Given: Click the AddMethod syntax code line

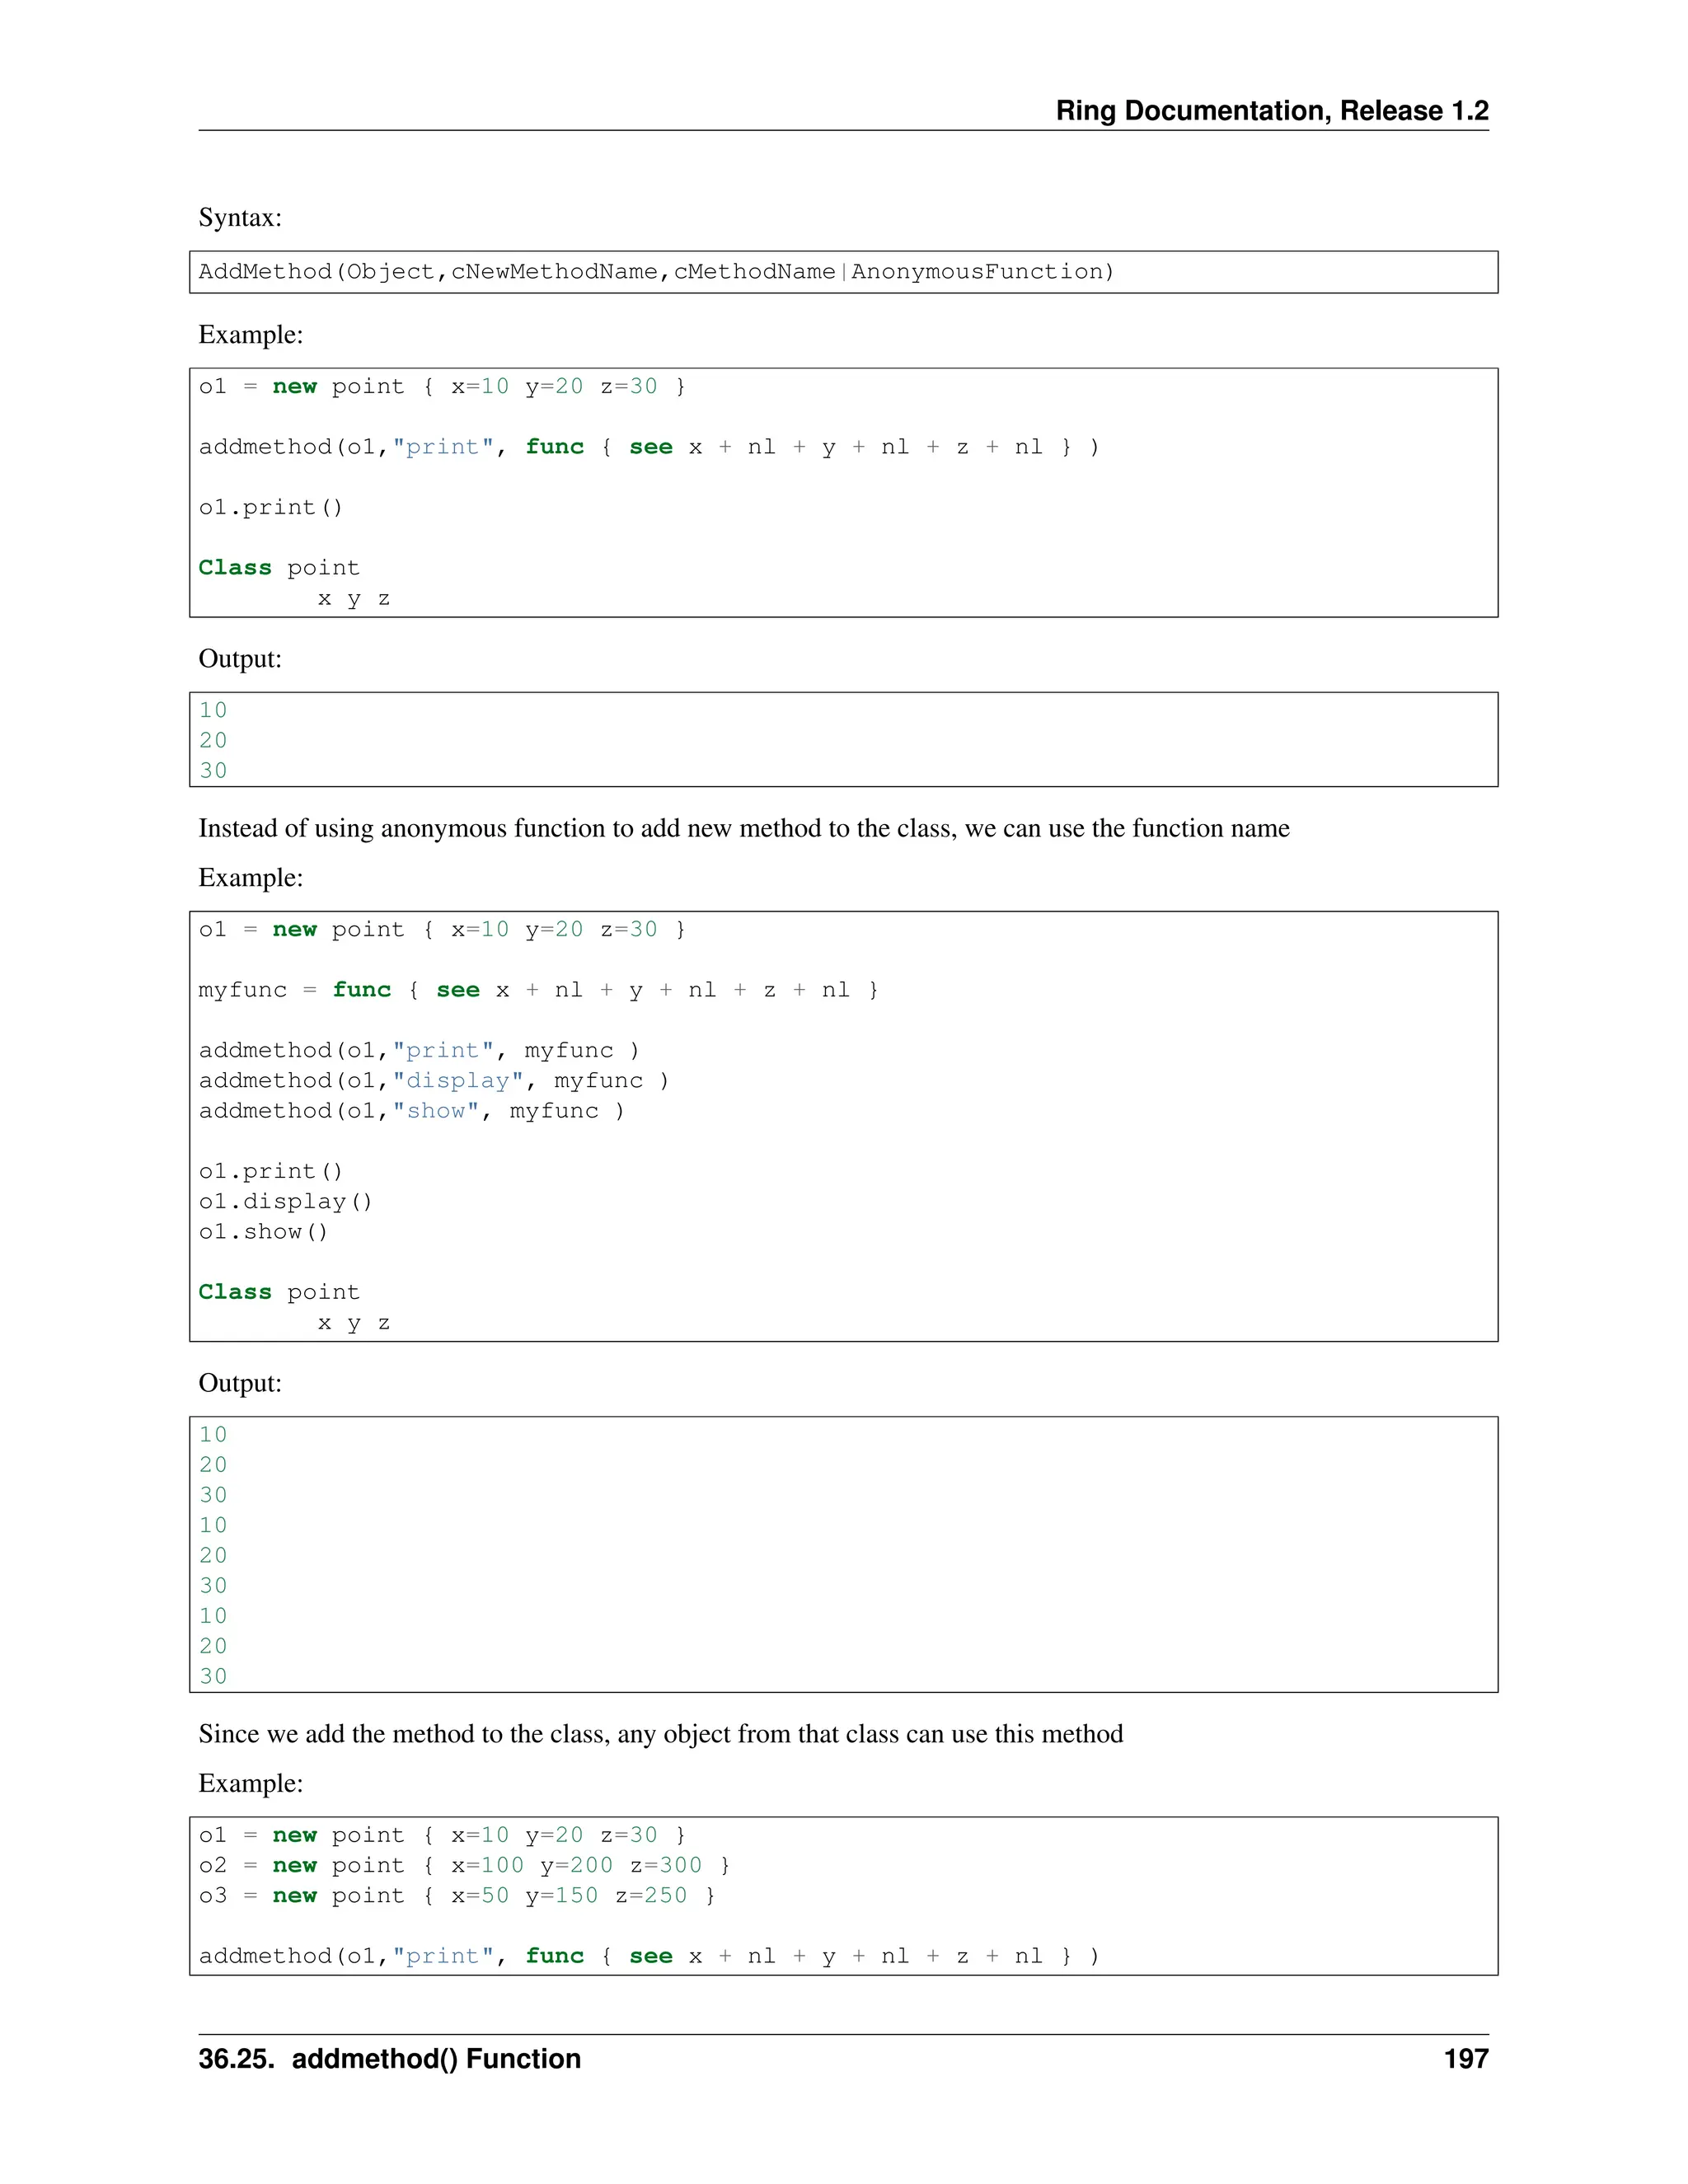Looking at the screenshot, I should tap(656, 272).
